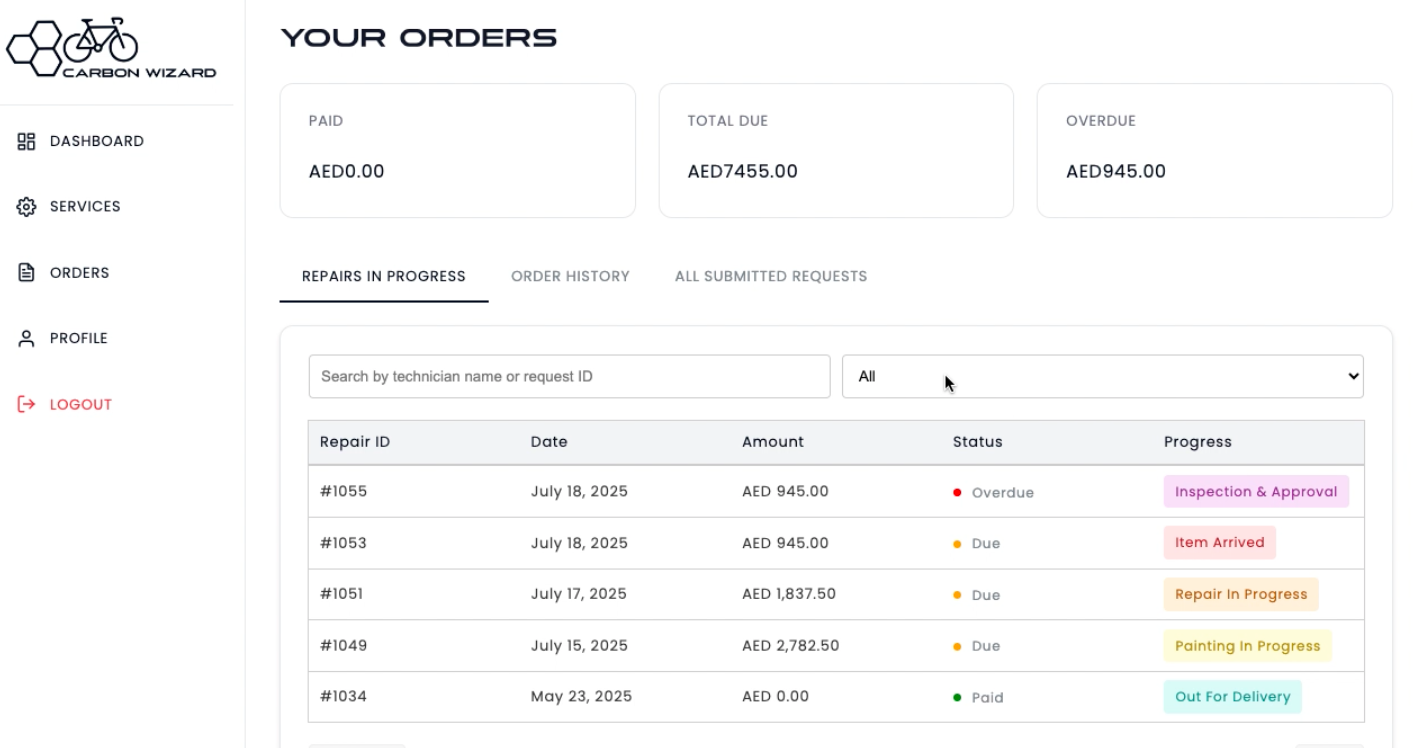Image resolution: width=1414 pixels, height=748 pixels.
Task: Select the Repairs In Progress tab
Action: 383,276
